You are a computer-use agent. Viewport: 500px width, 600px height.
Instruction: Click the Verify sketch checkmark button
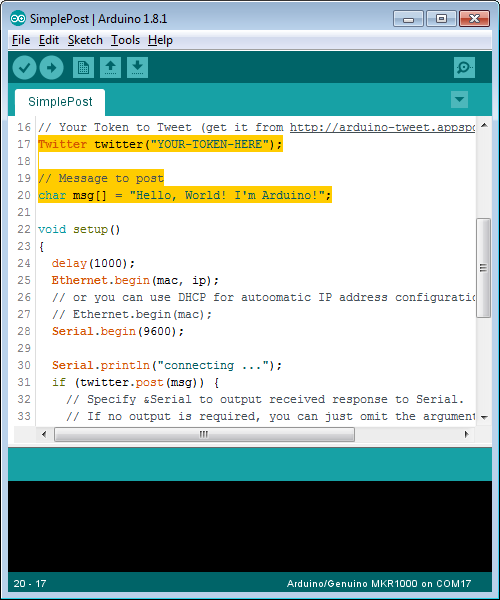pyautogui.click(x=24, y=68)
